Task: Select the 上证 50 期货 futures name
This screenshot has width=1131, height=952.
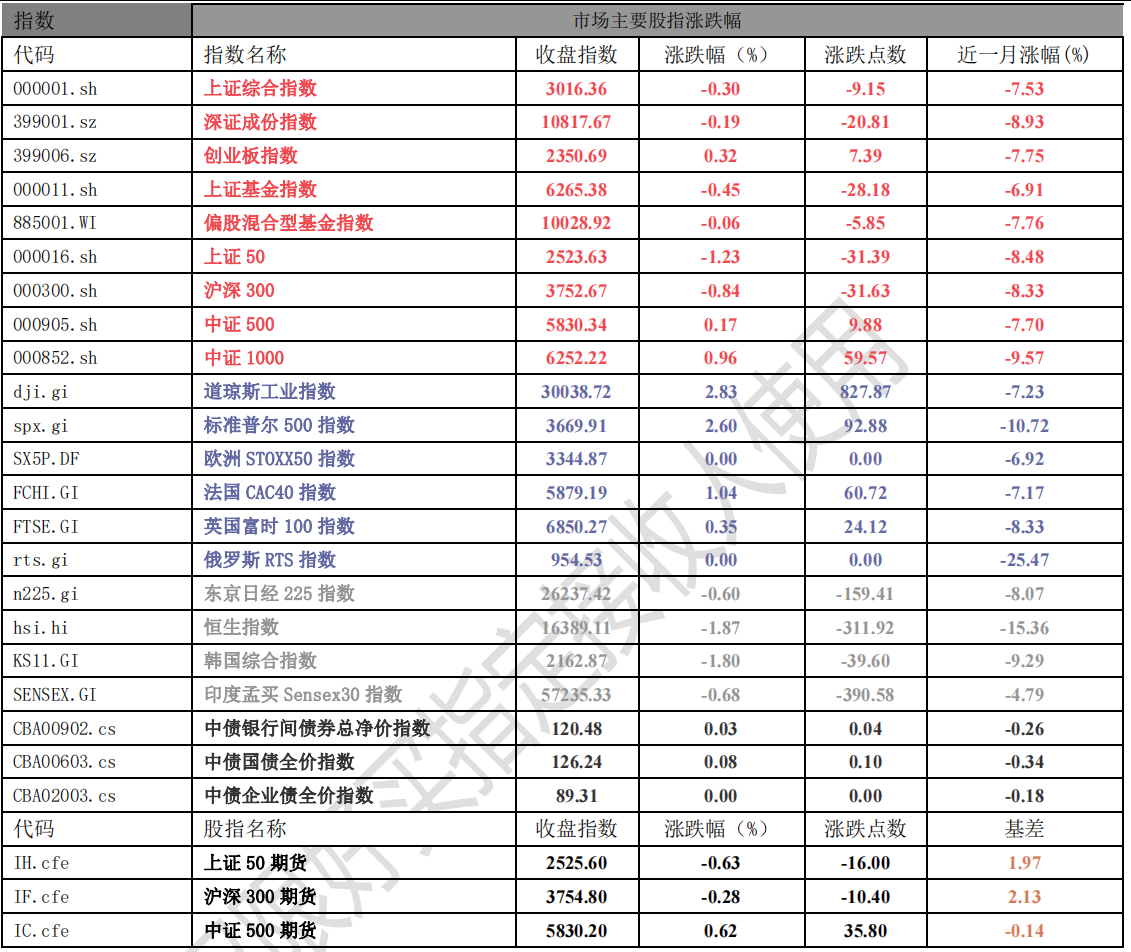Action: click(x=255, y=863)
